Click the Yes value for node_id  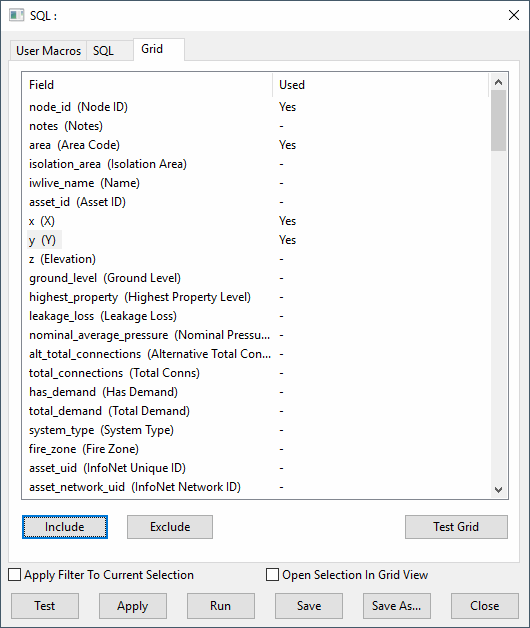(287, 107)
